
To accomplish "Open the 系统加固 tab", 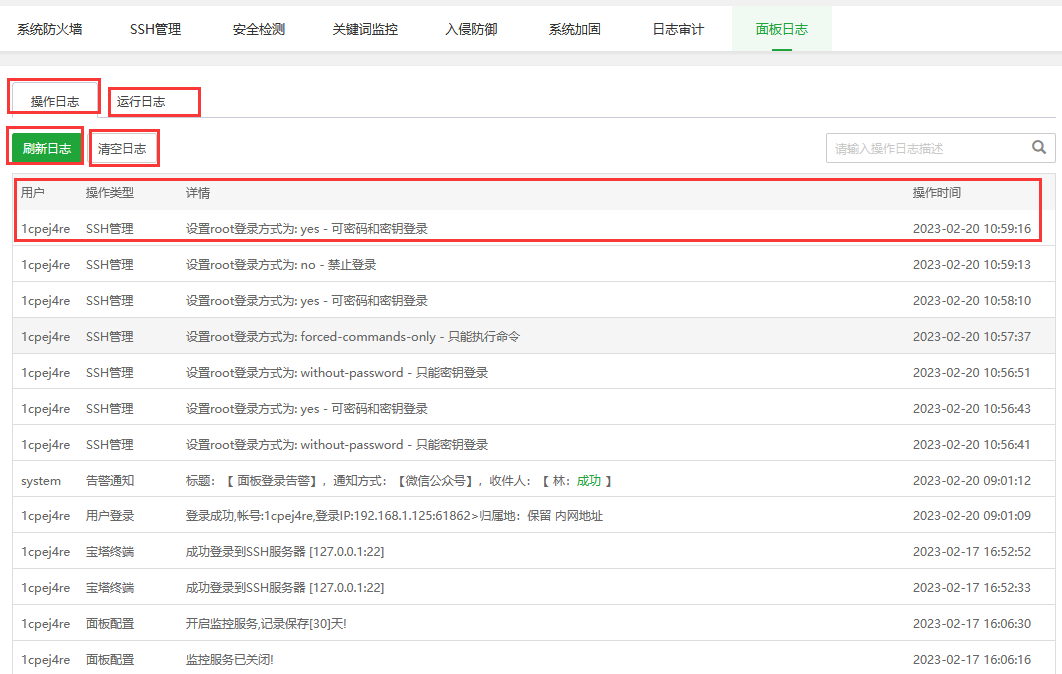I will (575, 29).
